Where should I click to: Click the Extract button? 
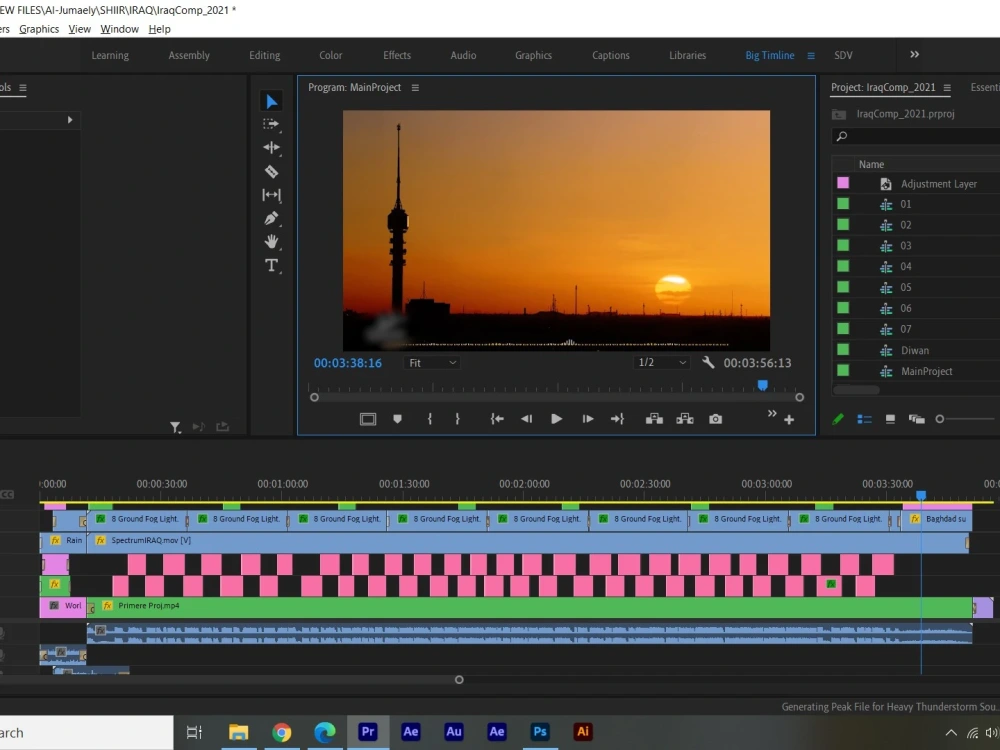(685, 419)
